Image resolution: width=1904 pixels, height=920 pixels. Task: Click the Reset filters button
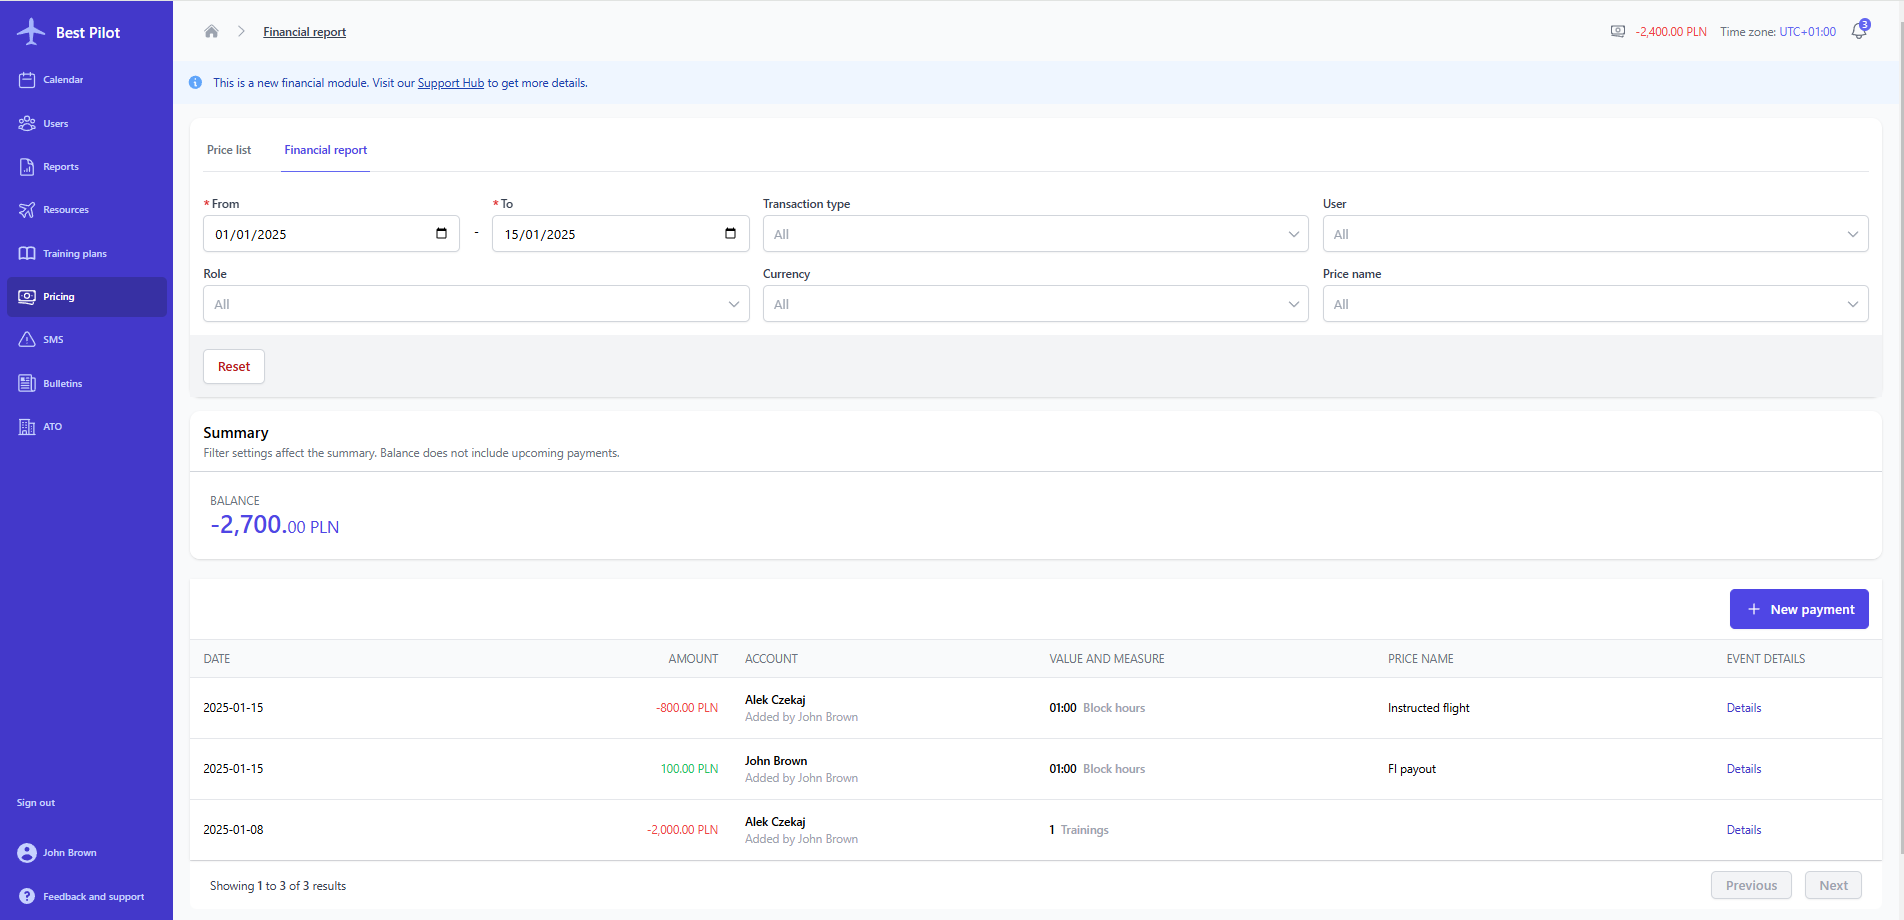coord(234,366)
